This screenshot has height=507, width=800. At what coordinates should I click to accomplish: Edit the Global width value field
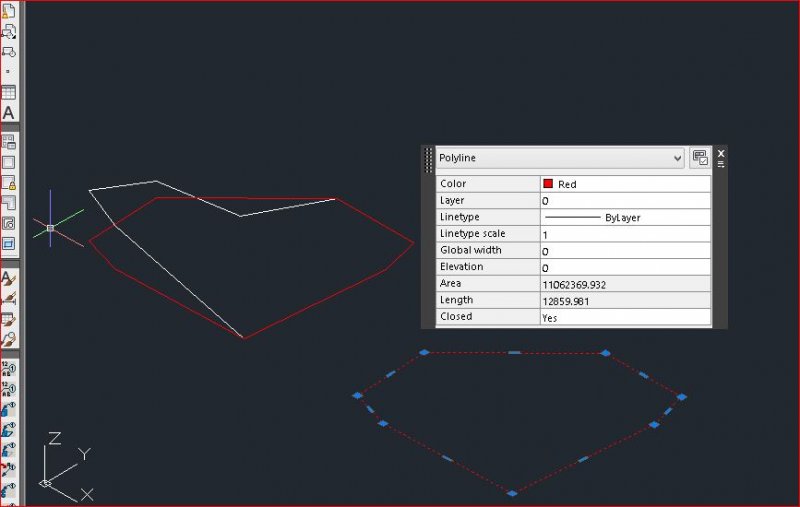click(x=626, y=251)
